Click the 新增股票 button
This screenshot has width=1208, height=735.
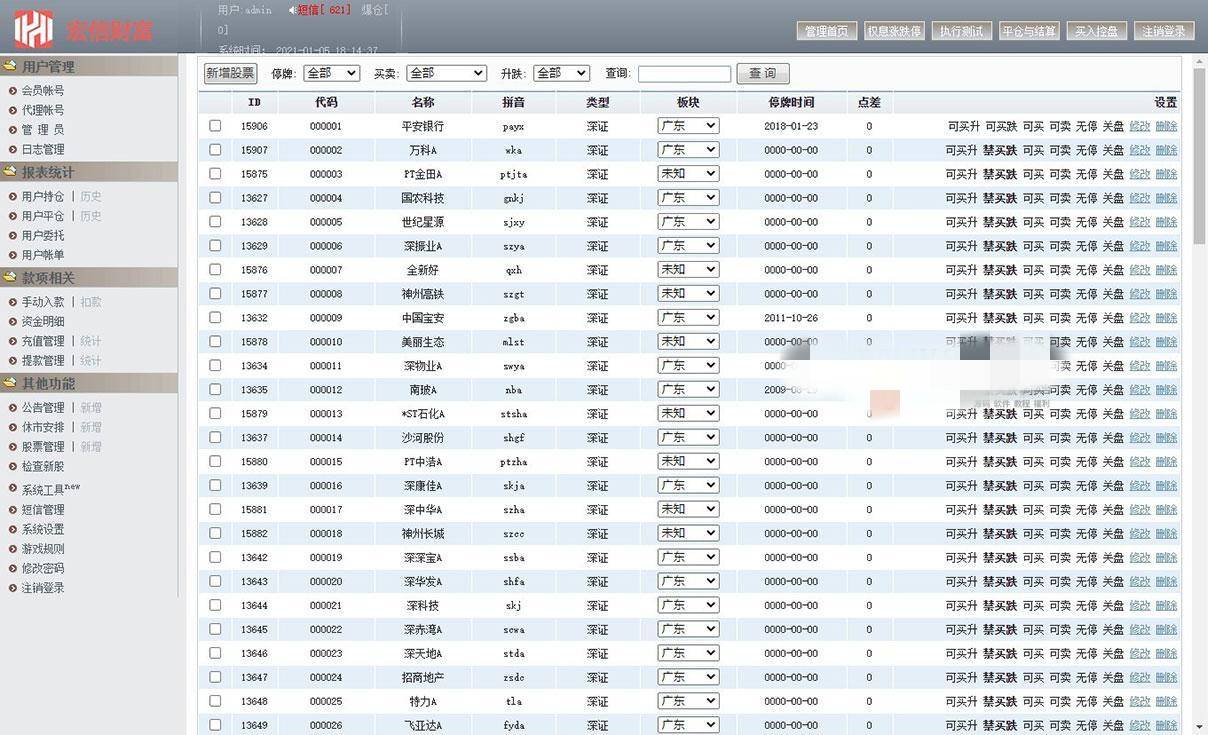click(228, 73)
